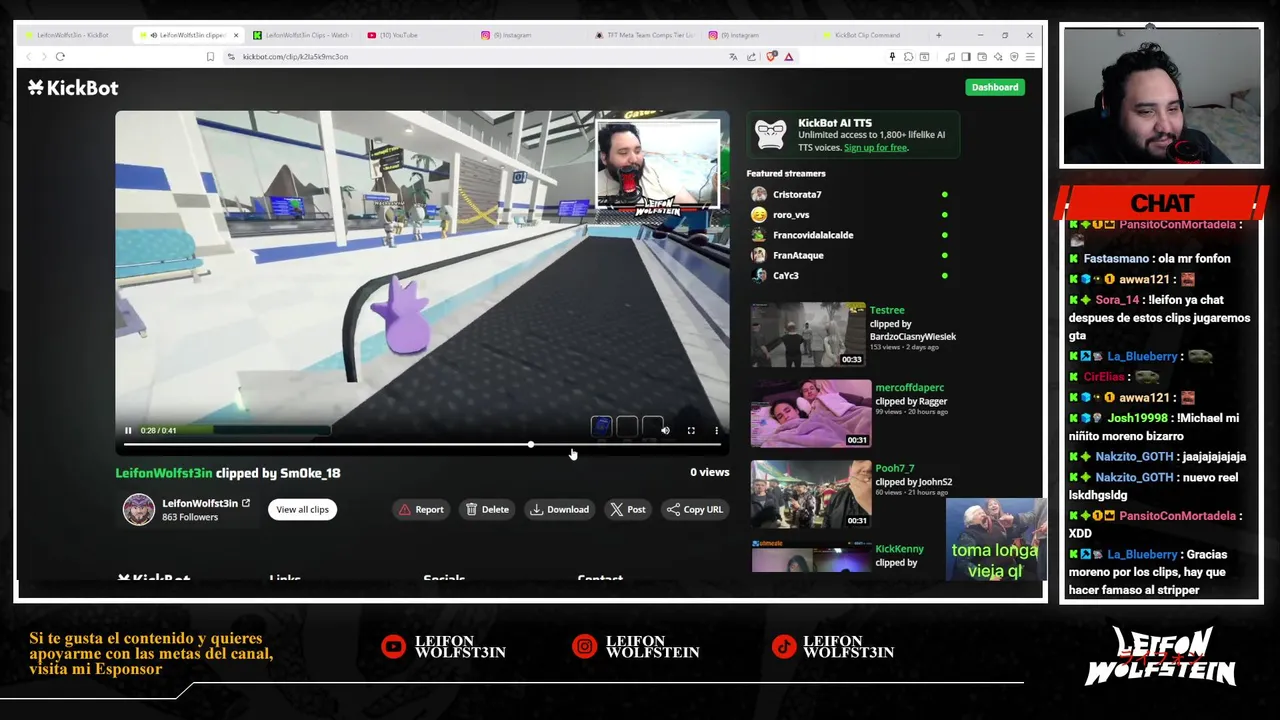Open the TikTok LEIFON WOLFST3IN icon
Image resolution: width=1280 pixels, height=720 pixels.
783,647
